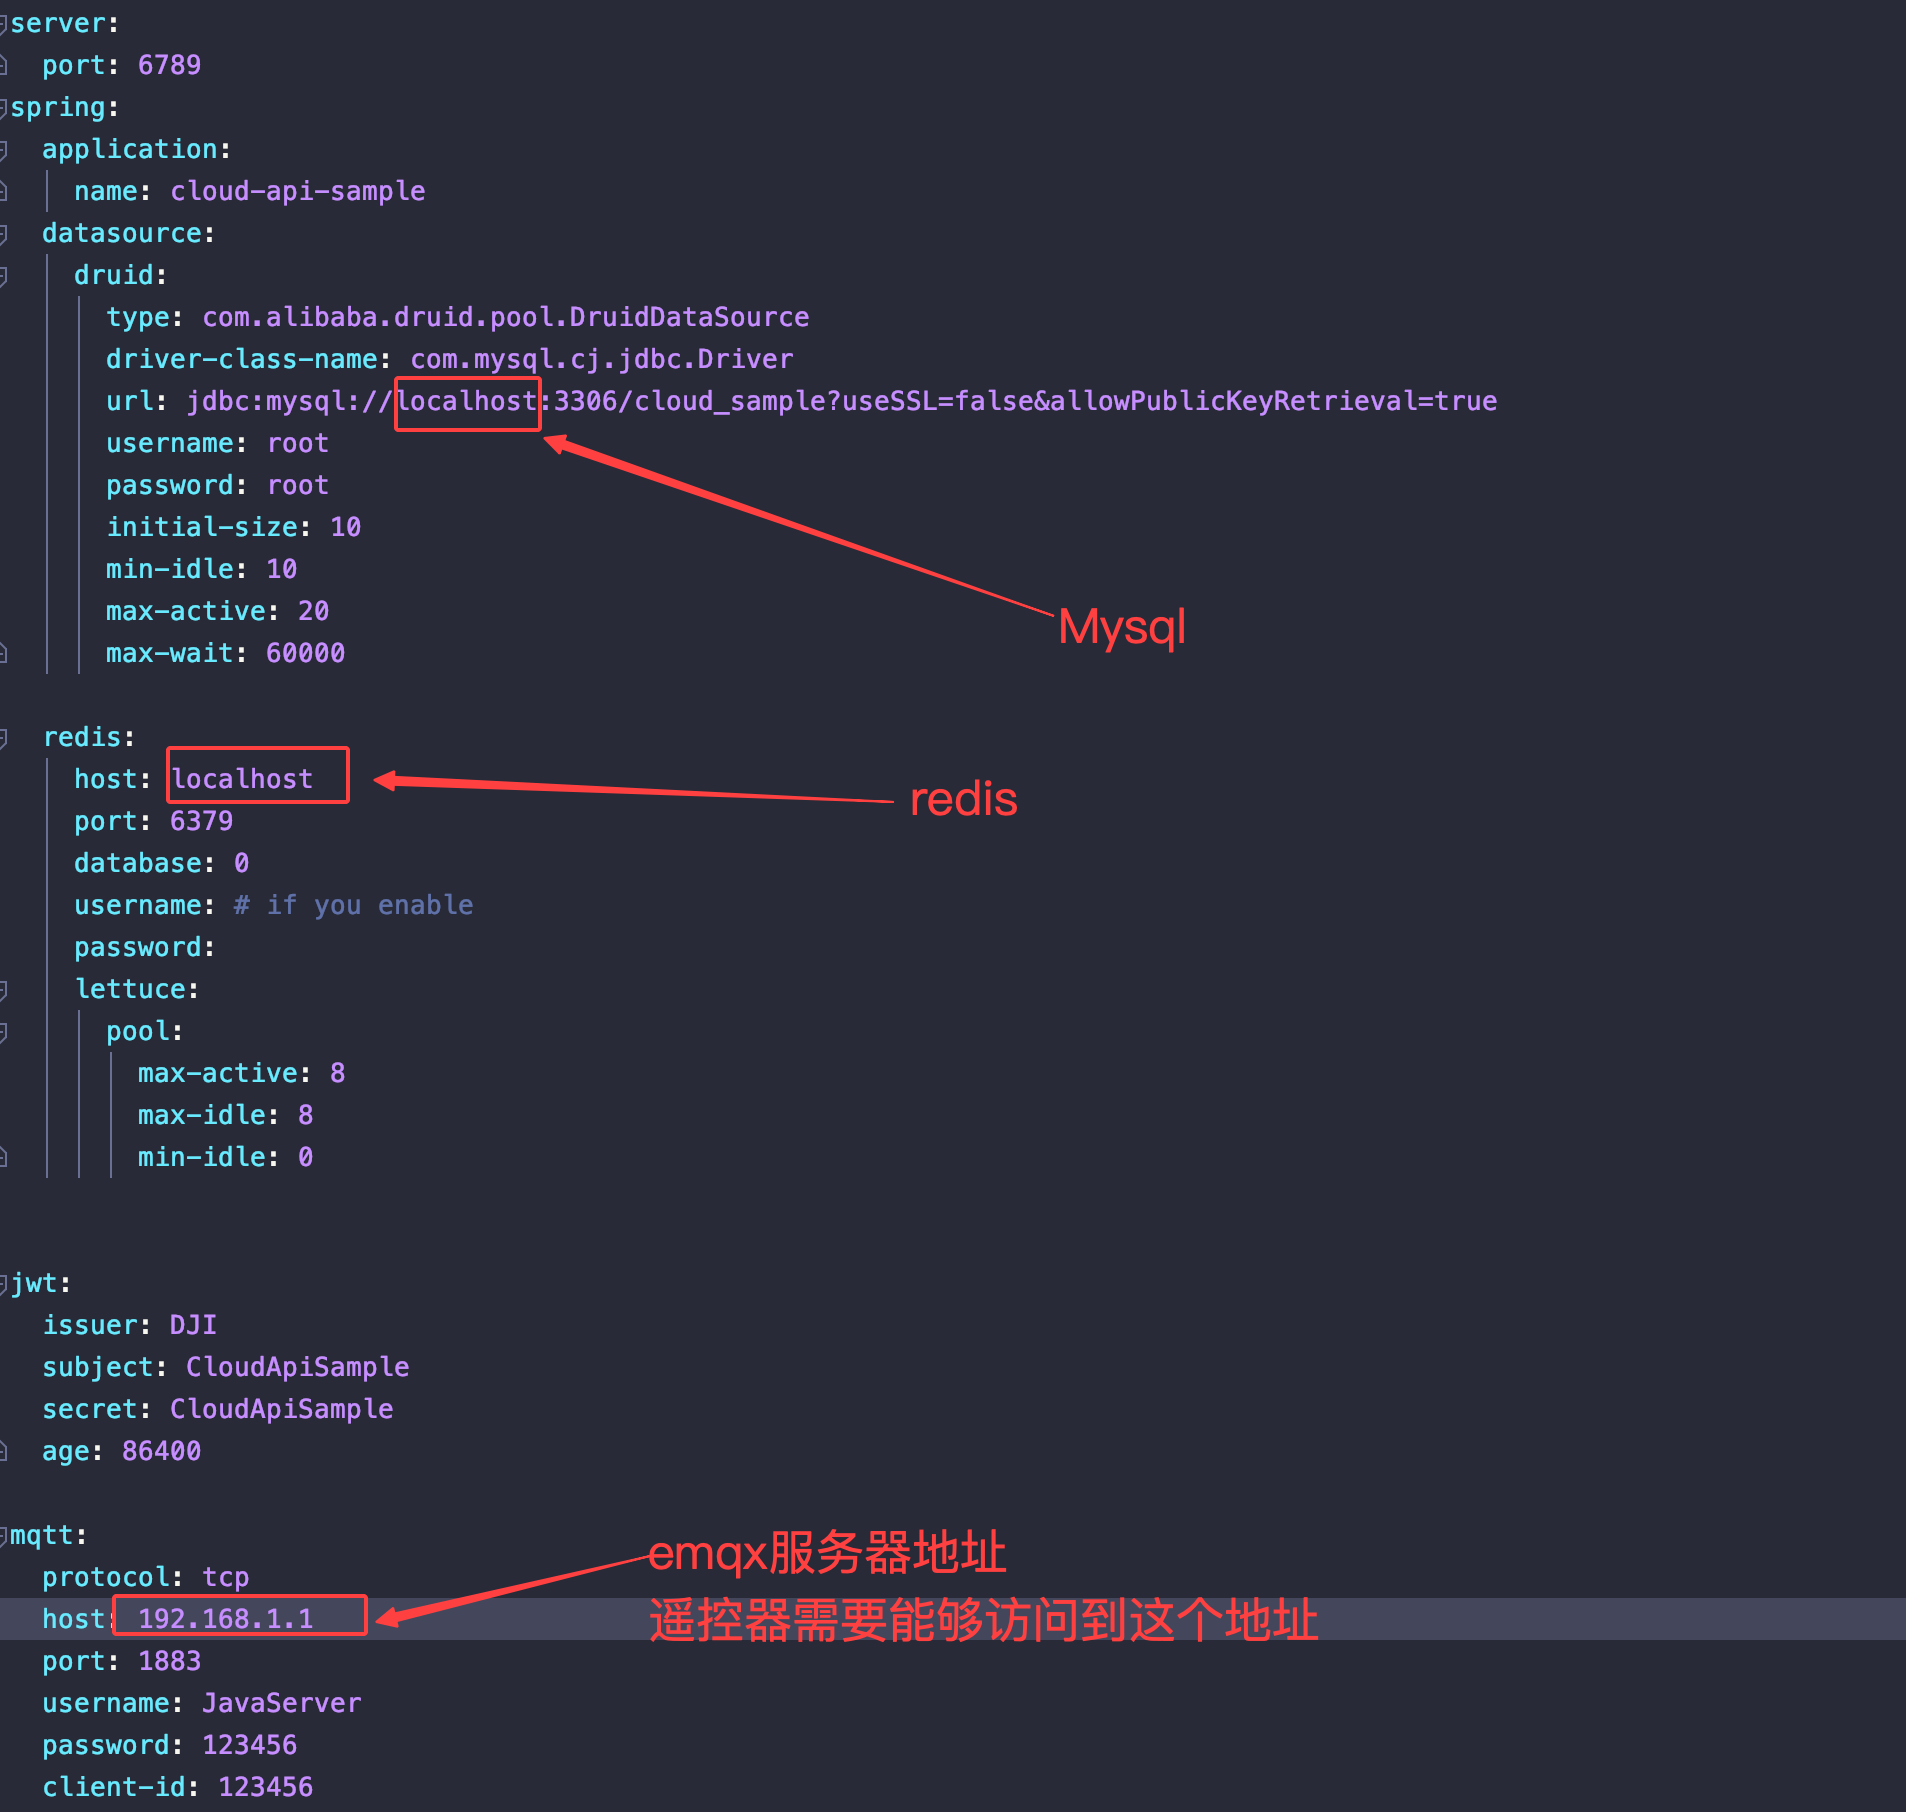Click the '# if you enable' comment
Image resolution: width=1906 pixels, height=1812 pixels.
(353, 906)
